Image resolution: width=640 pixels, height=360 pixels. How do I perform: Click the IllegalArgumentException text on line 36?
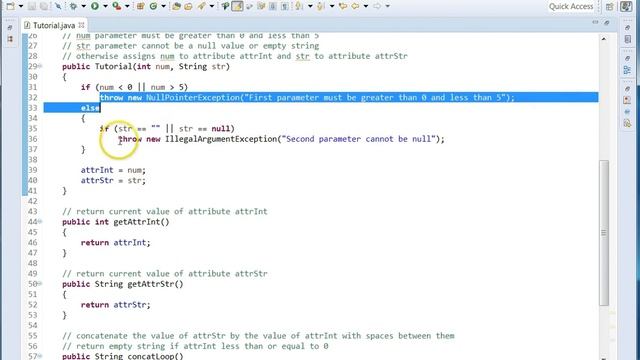221,139
